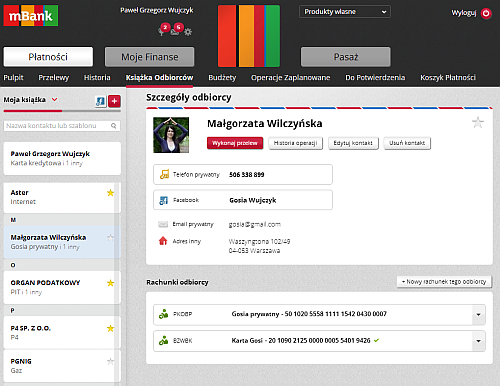Go to Przelewy menu item

click(54, 78)
